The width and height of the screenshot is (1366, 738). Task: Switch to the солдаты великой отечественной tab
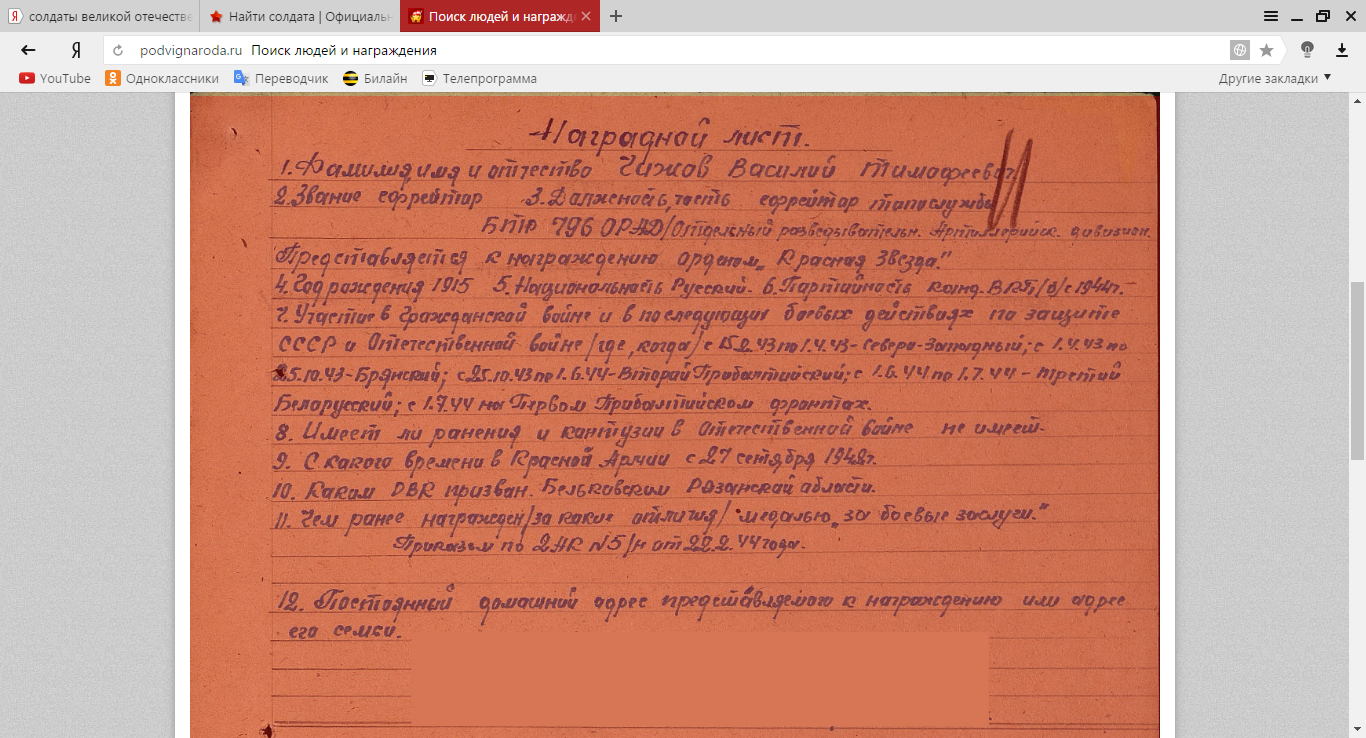point(100,17)
